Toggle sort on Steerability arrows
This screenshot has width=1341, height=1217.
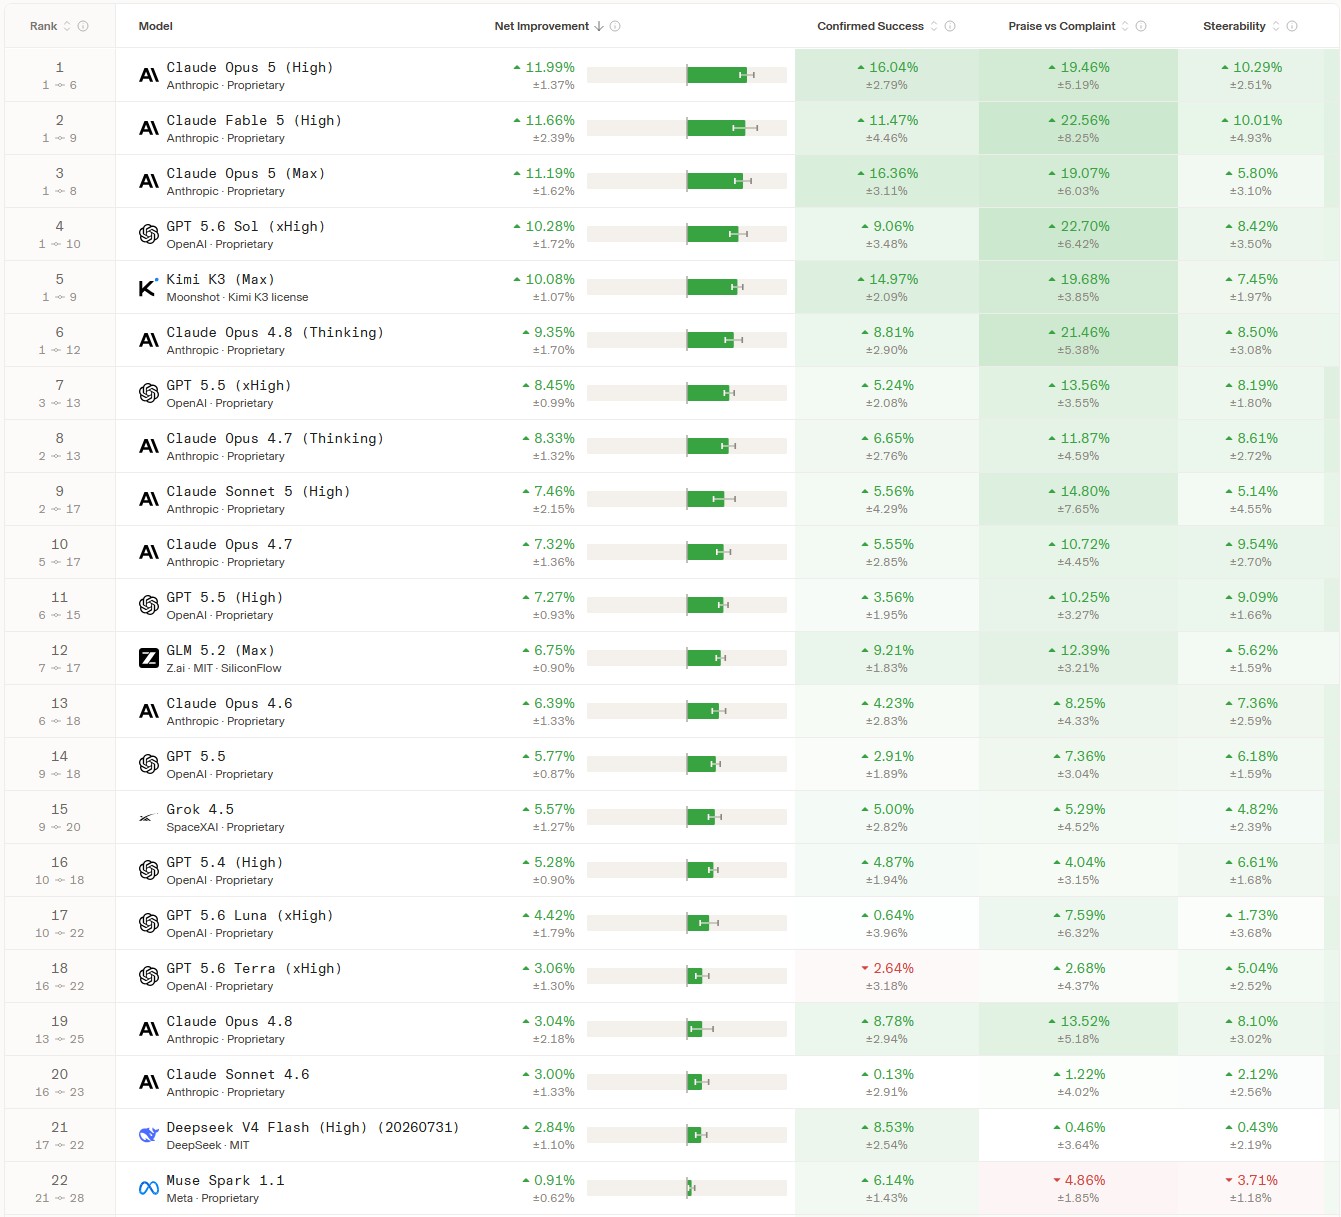[1276, 26]
